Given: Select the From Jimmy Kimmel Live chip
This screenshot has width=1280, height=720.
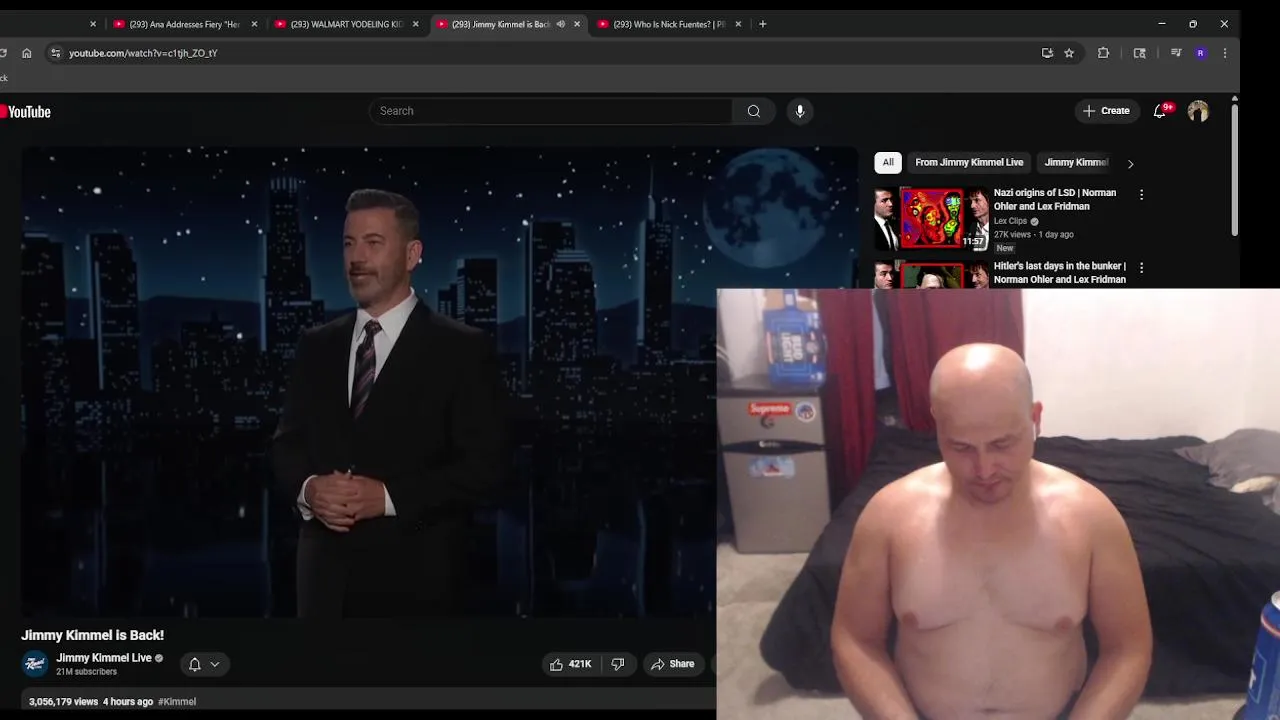Looking at the screenshot, I should [969, 162].
